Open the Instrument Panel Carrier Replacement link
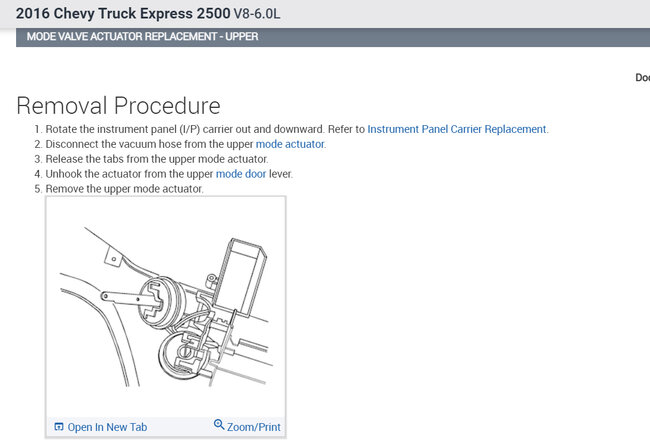Image resolution: width=650 pixels, height=447 pixels. tap(457, 129)
